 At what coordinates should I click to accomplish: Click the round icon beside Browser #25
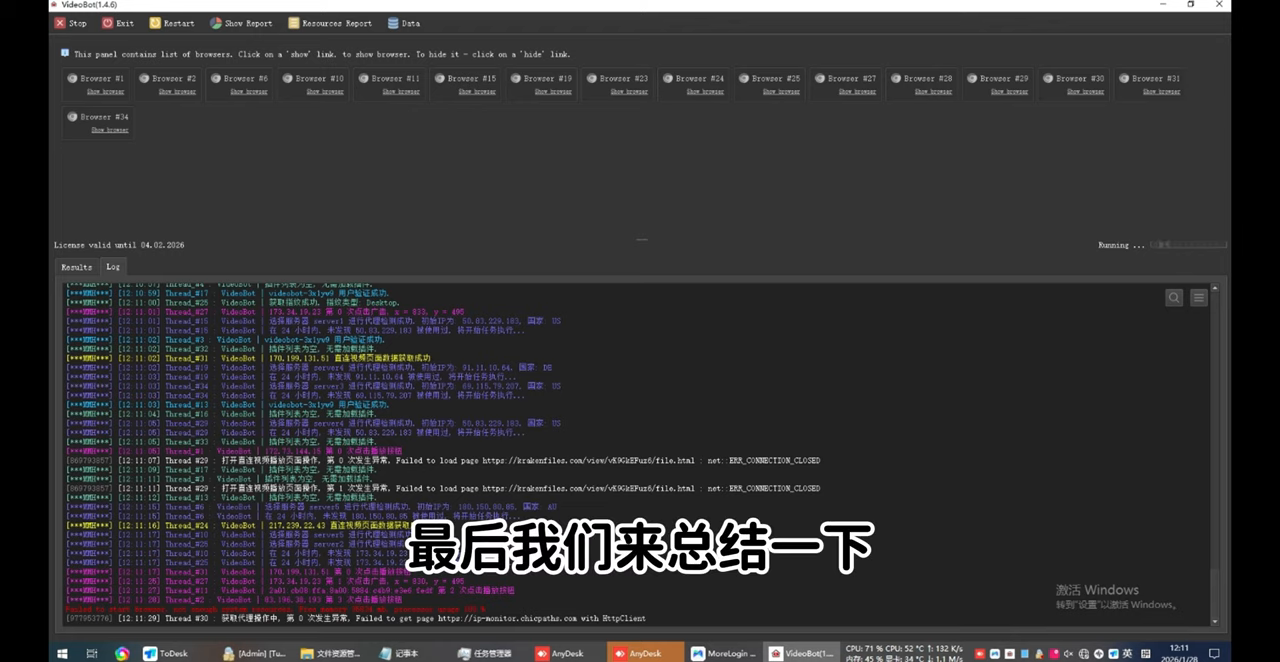tap(744, 78)
